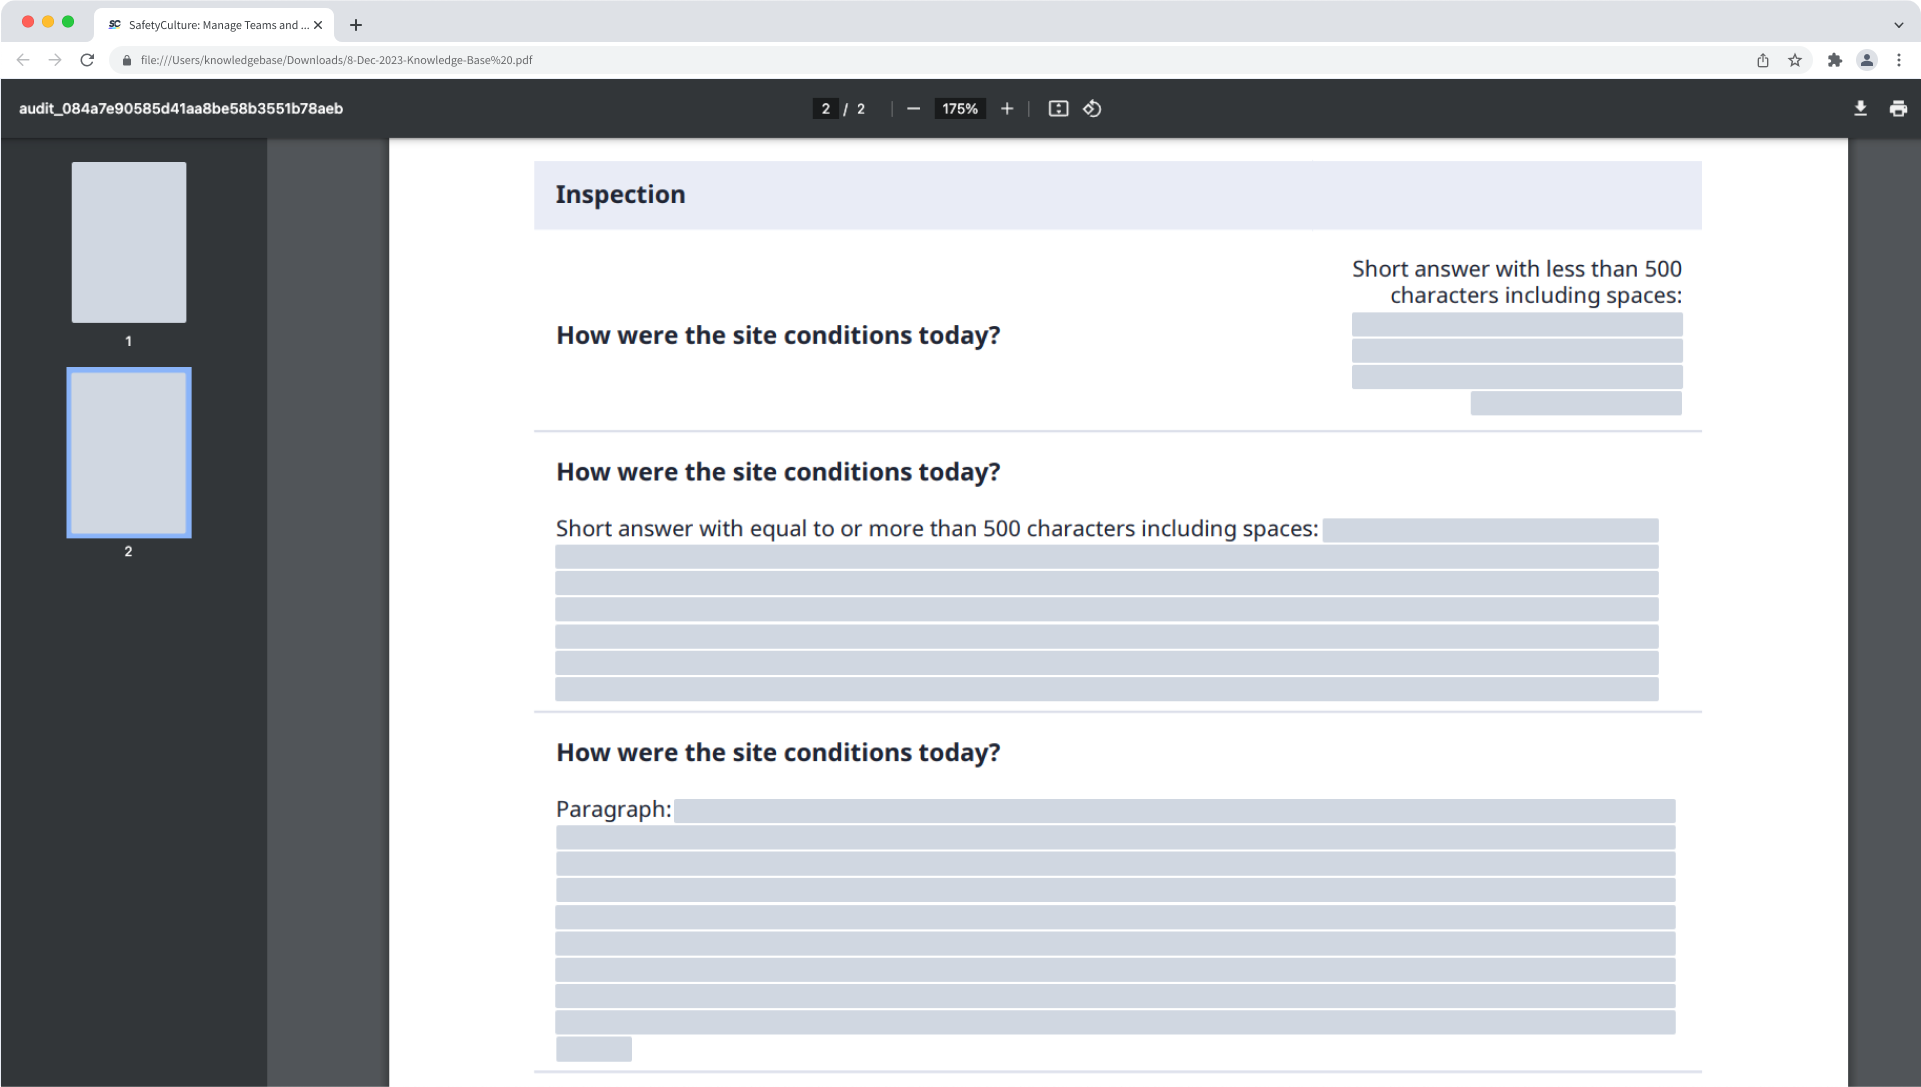1921x1087 pixels.
Task: Zoom in on the PDF
Action: coord(1007,108)
